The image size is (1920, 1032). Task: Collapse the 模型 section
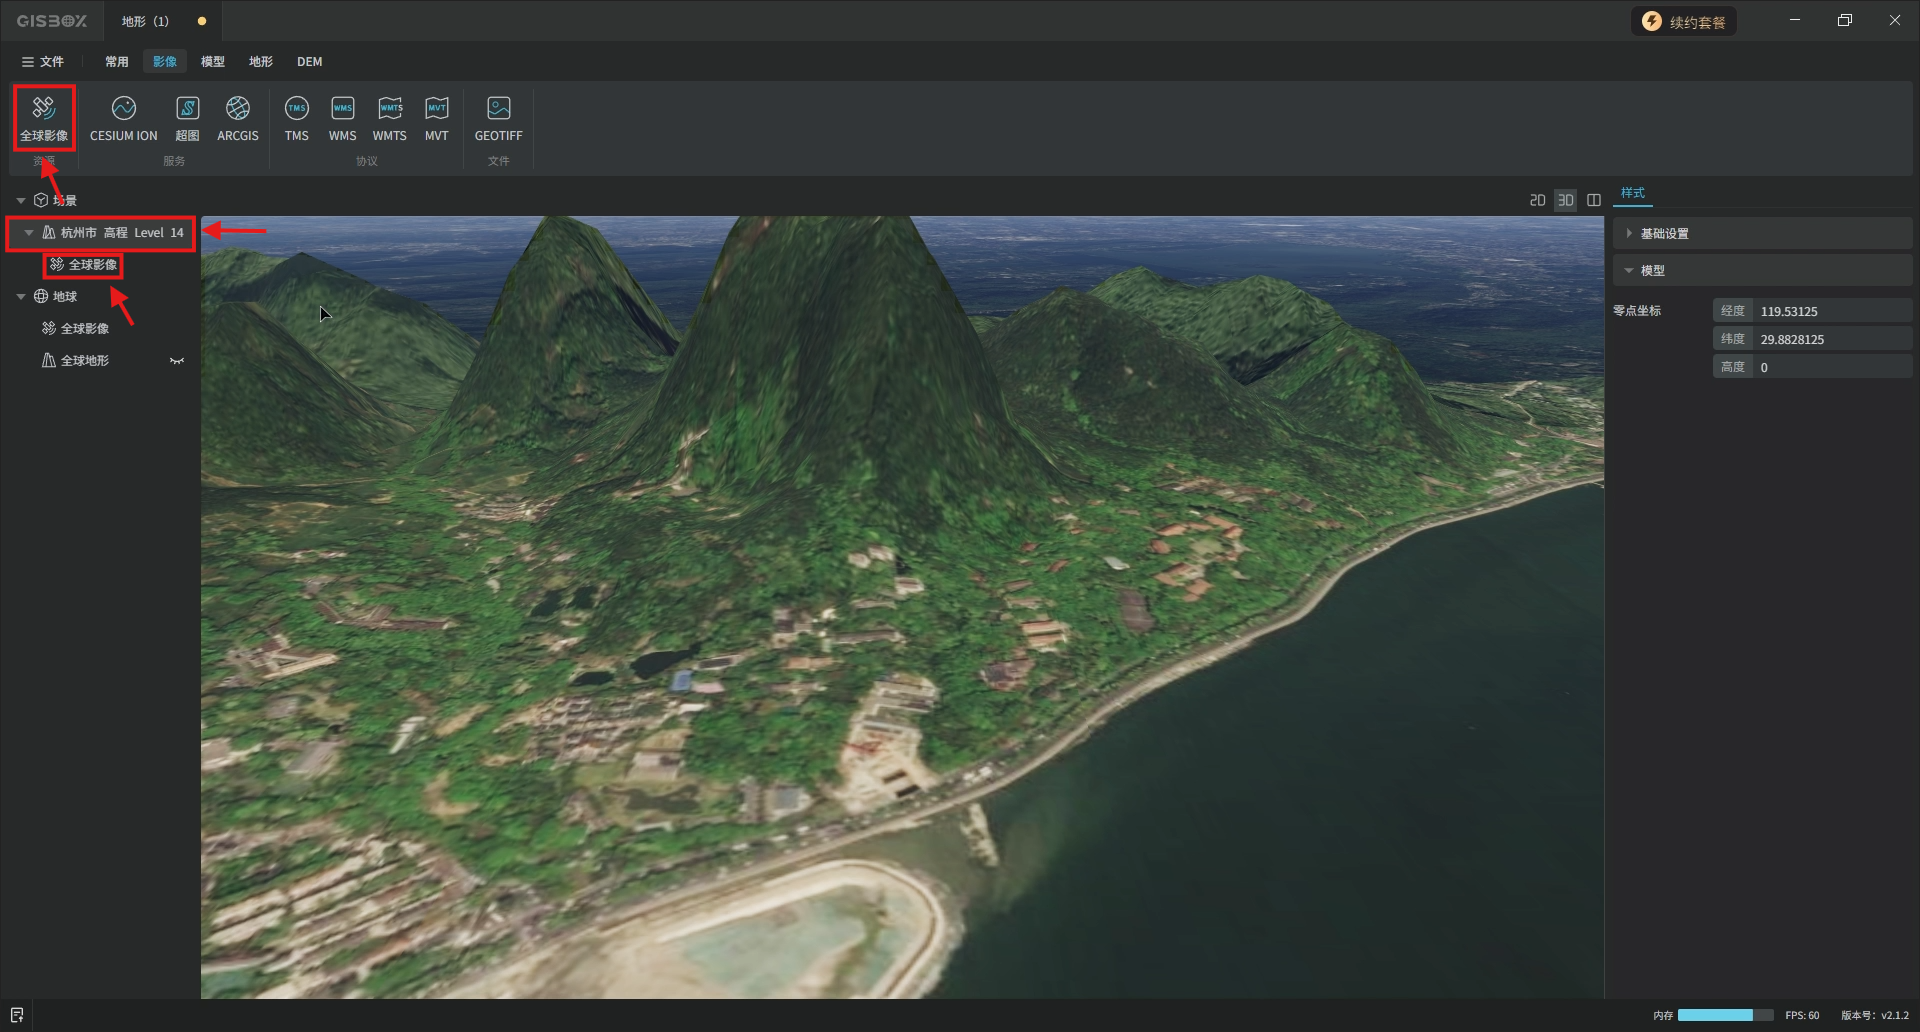click(x=1652, y=271)
